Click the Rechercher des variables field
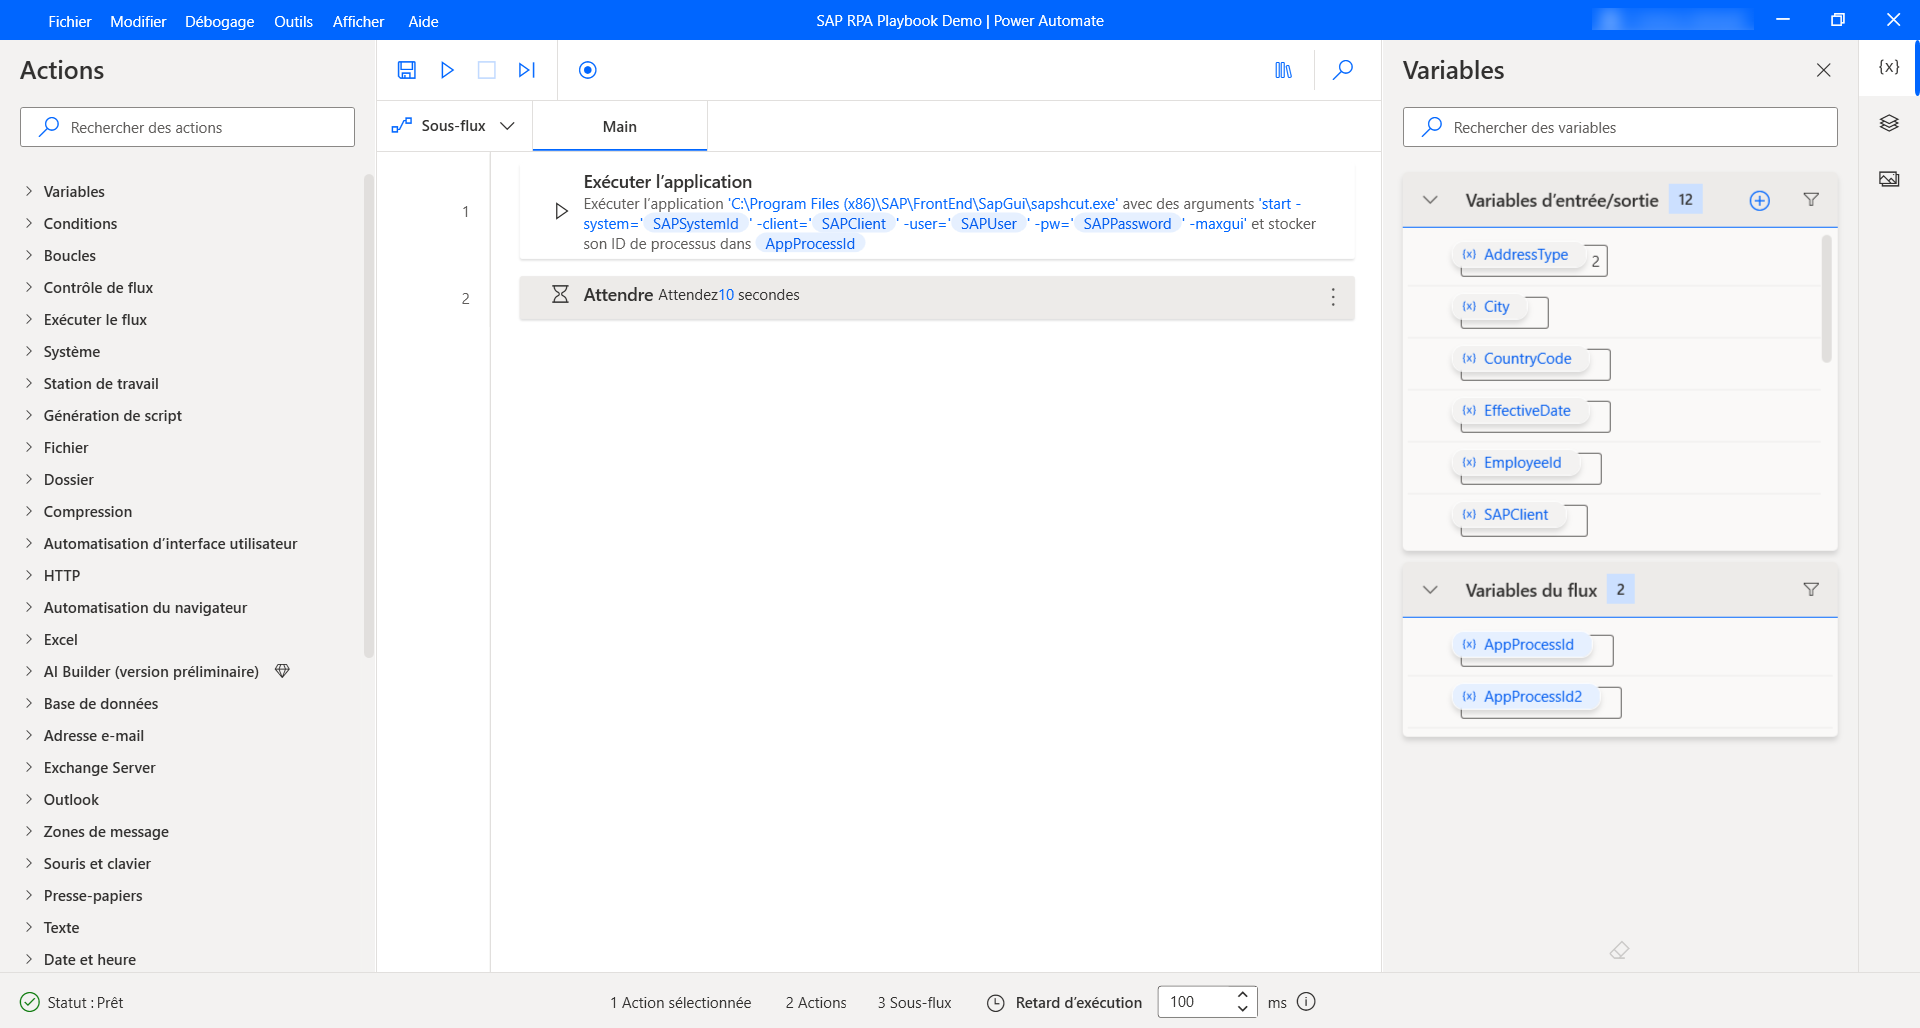Screen dimensions: 1920x1028 point(1620,127)
